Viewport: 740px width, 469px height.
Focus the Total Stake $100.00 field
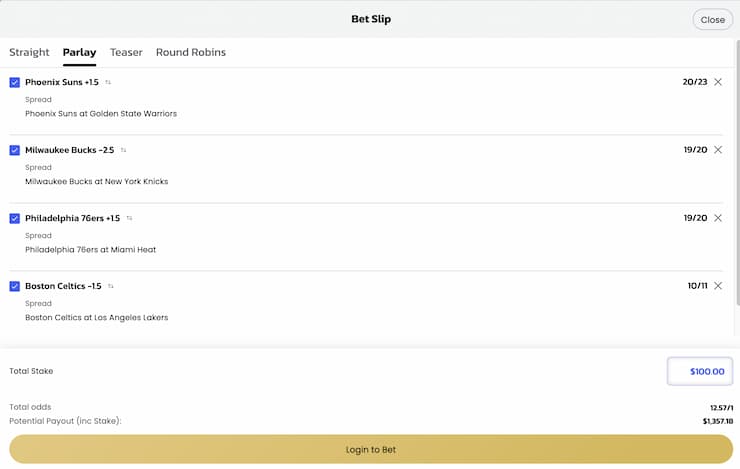pos(700,371)
